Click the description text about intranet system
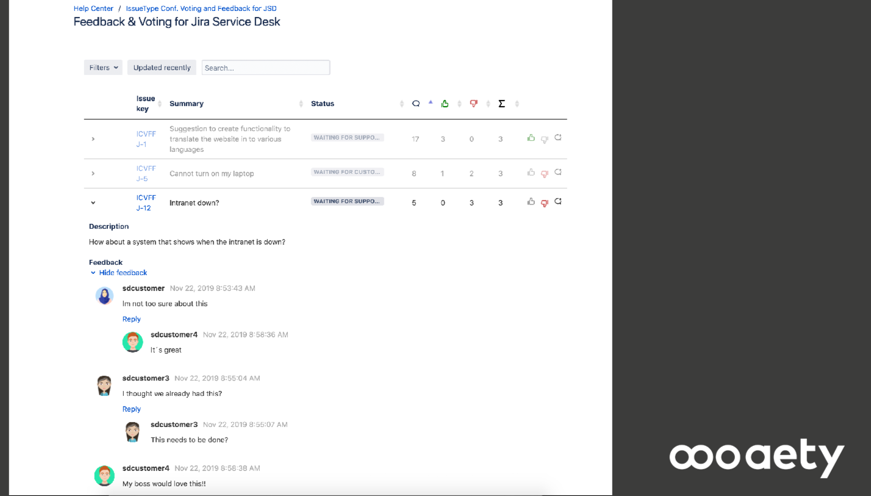The width and height of the screenshot is (871, 496). [x=187, y=242]
